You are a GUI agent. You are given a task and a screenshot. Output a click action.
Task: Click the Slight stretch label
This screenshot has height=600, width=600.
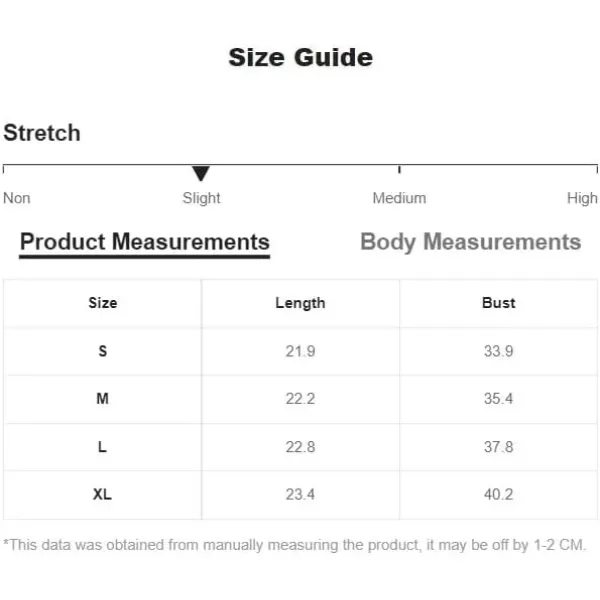pyautogui.click(x=201, y=198)
